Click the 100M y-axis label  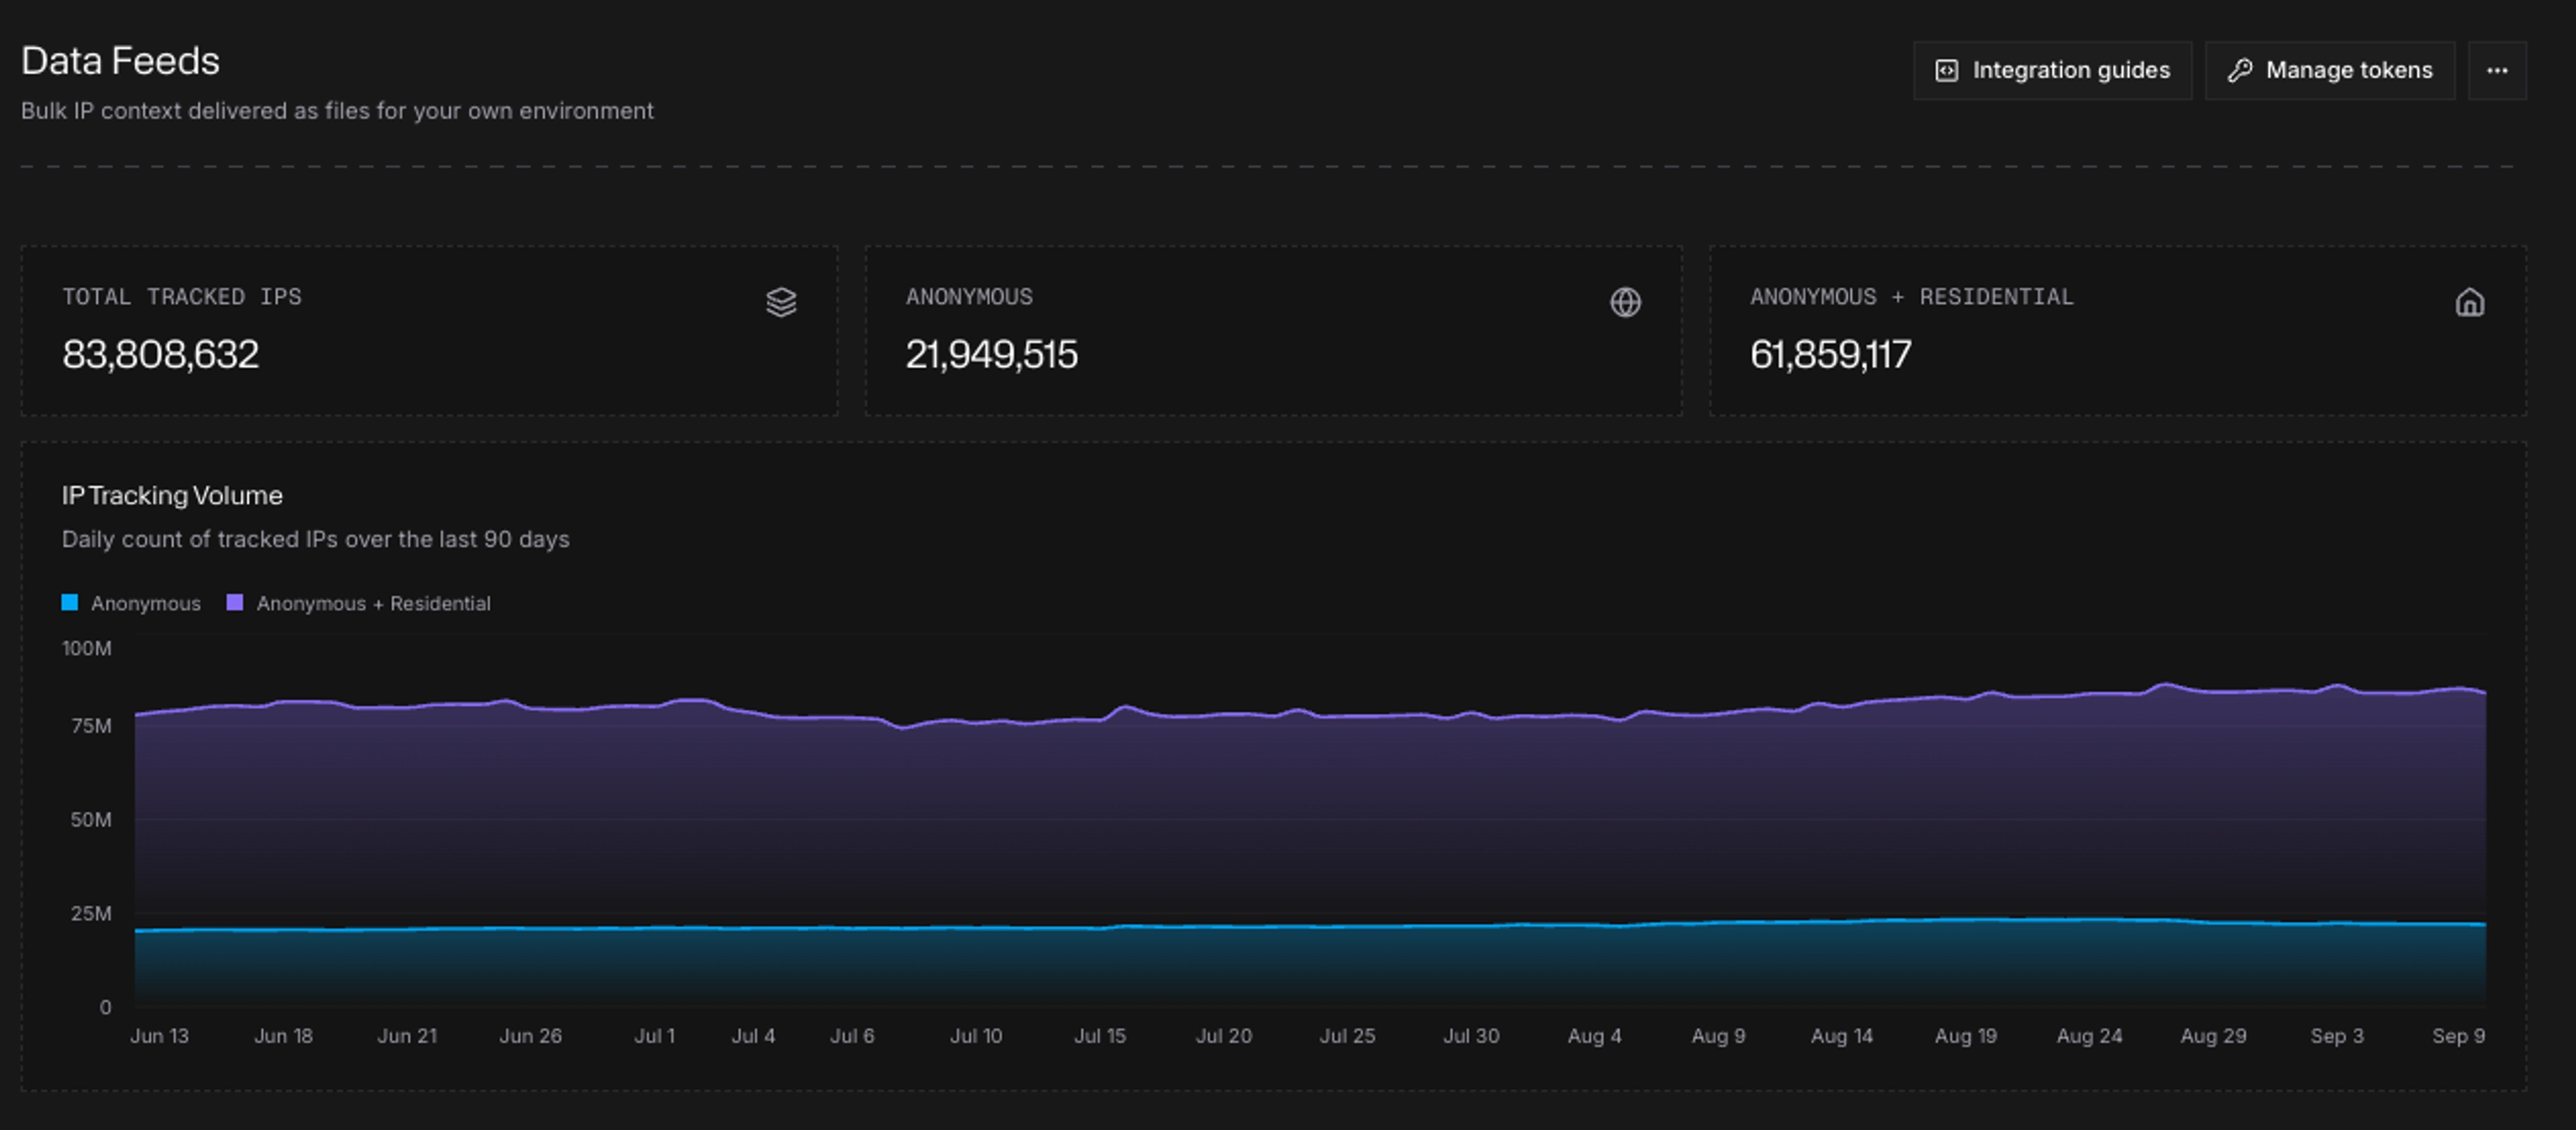pyautogui.click(x=87, y=648)
